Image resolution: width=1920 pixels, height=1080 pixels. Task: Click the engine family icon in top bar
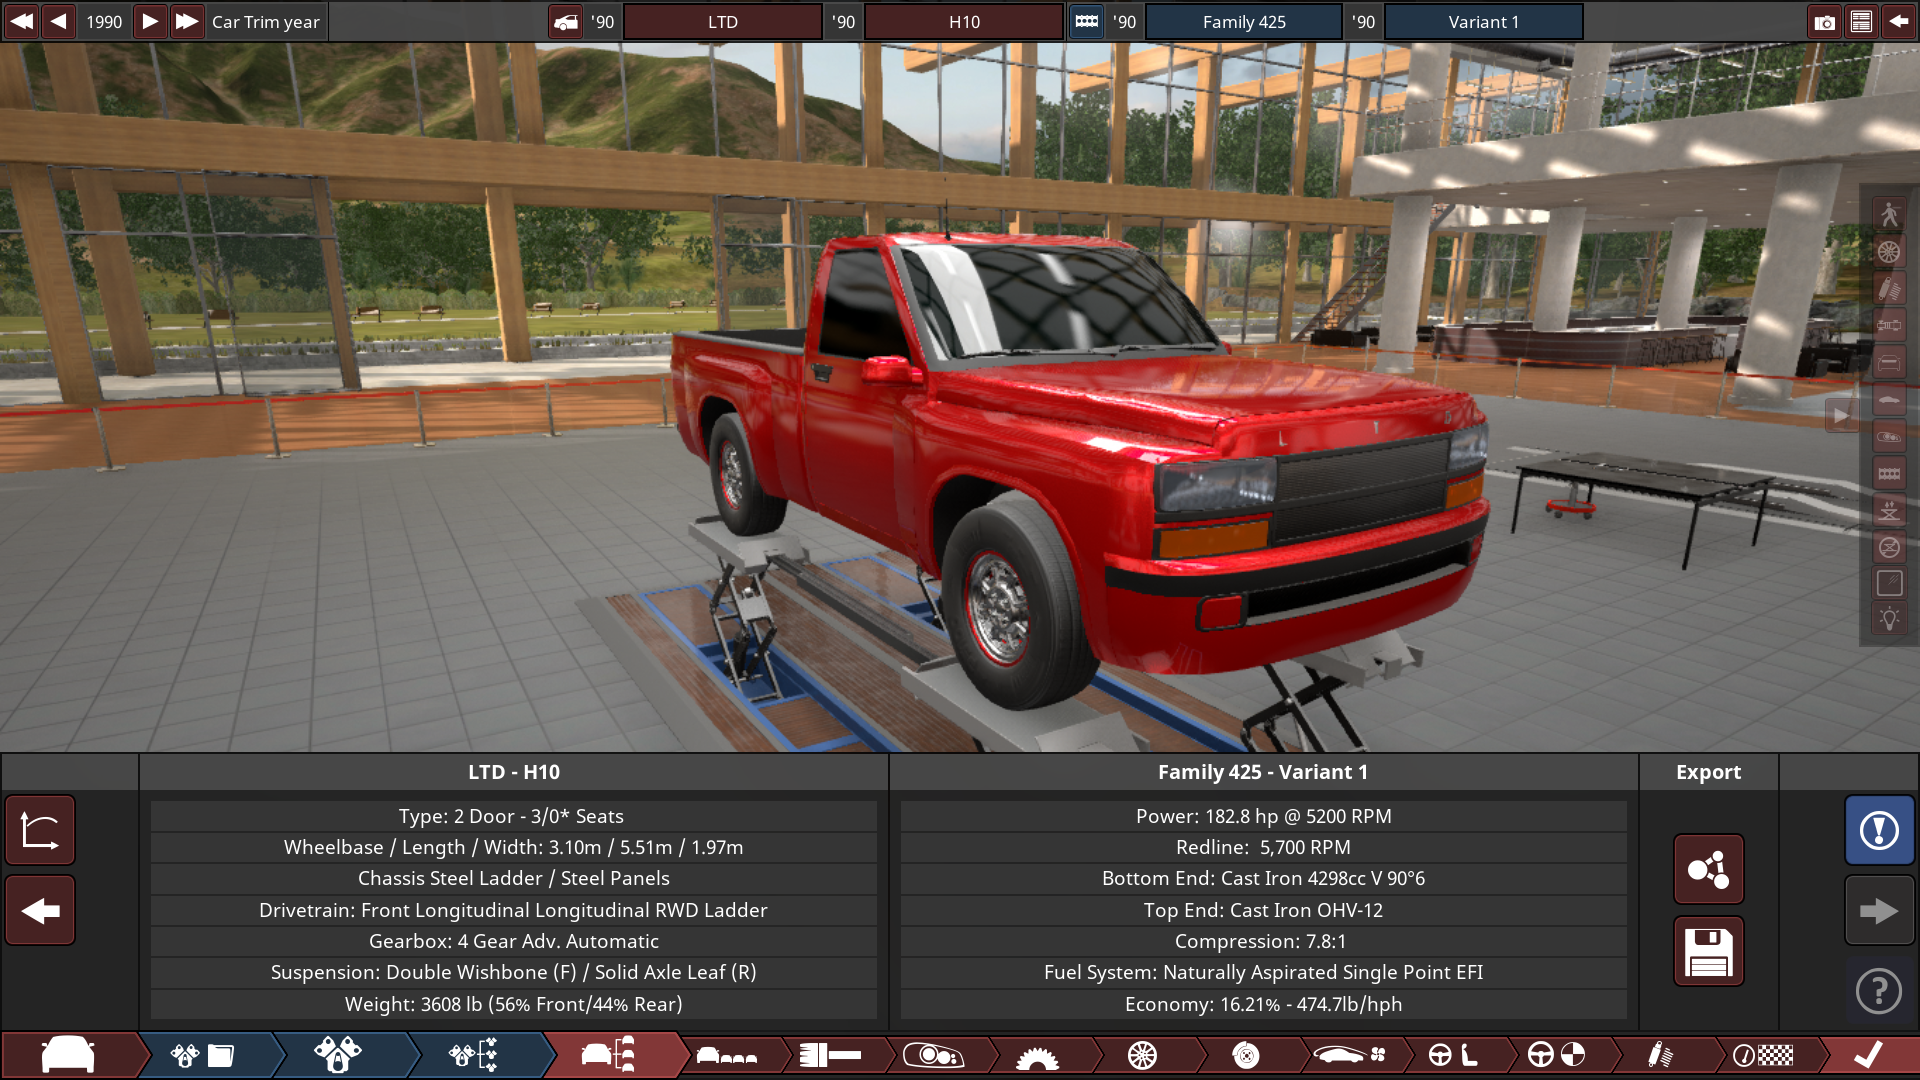(1087, 21)
